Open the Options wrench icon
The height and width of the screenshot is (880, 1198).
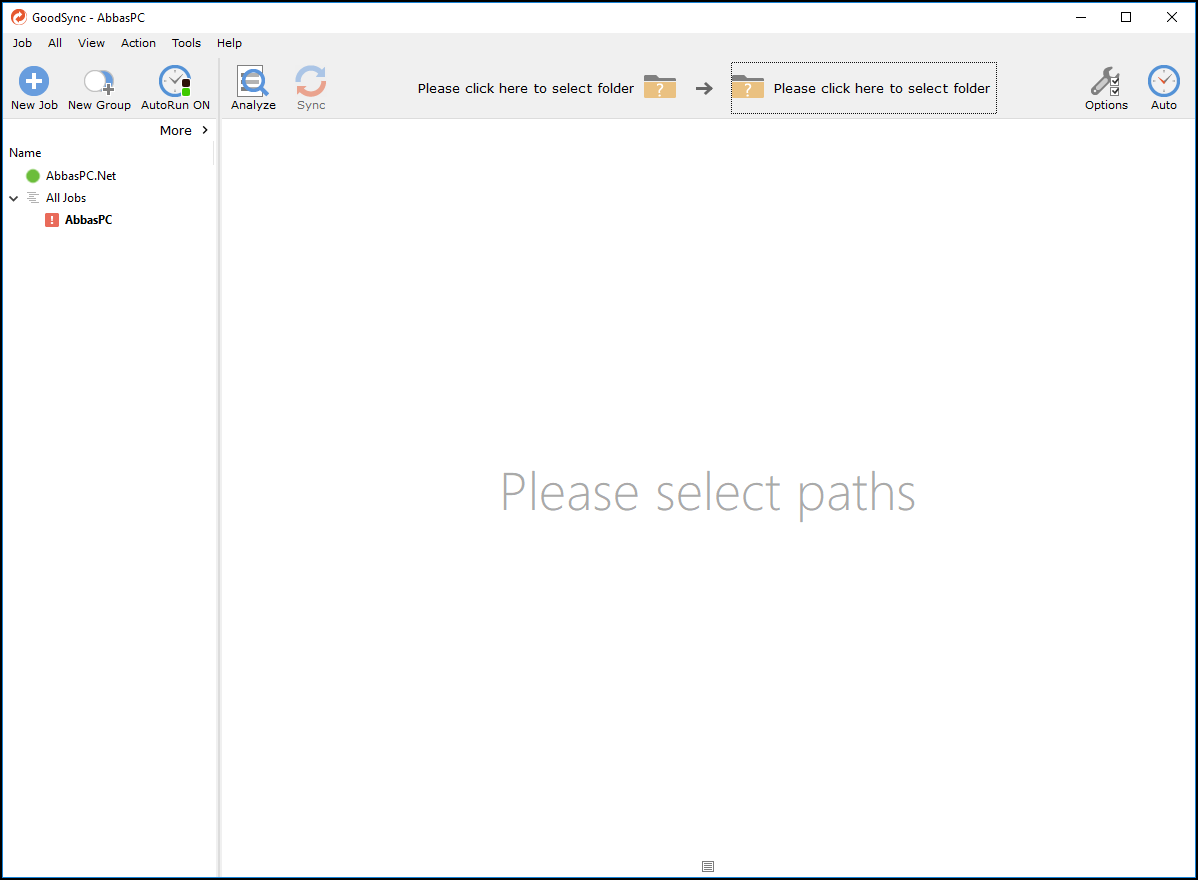[x=1106, y=81]
